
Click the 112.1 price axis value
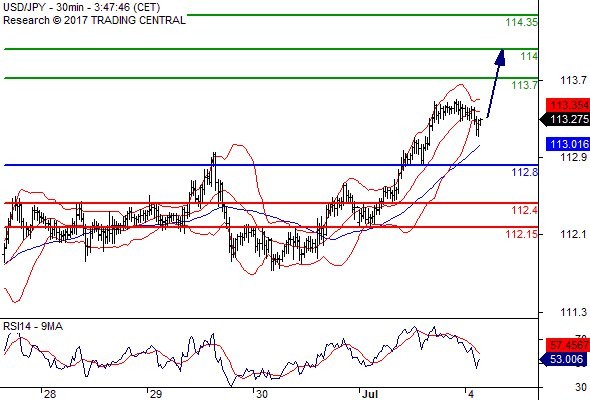(x=573, y=234)
